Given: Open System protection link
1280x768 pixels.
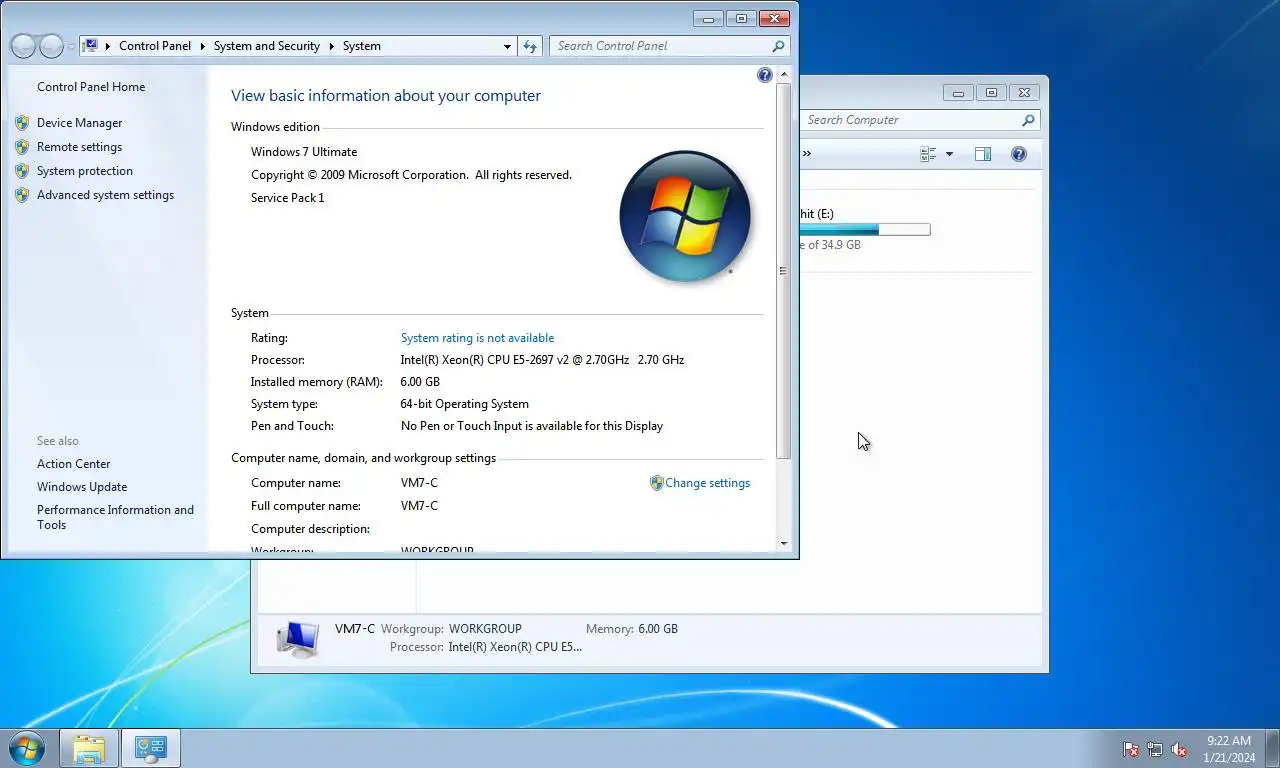Looking at the screenshot, I should [x=84, y=171].
